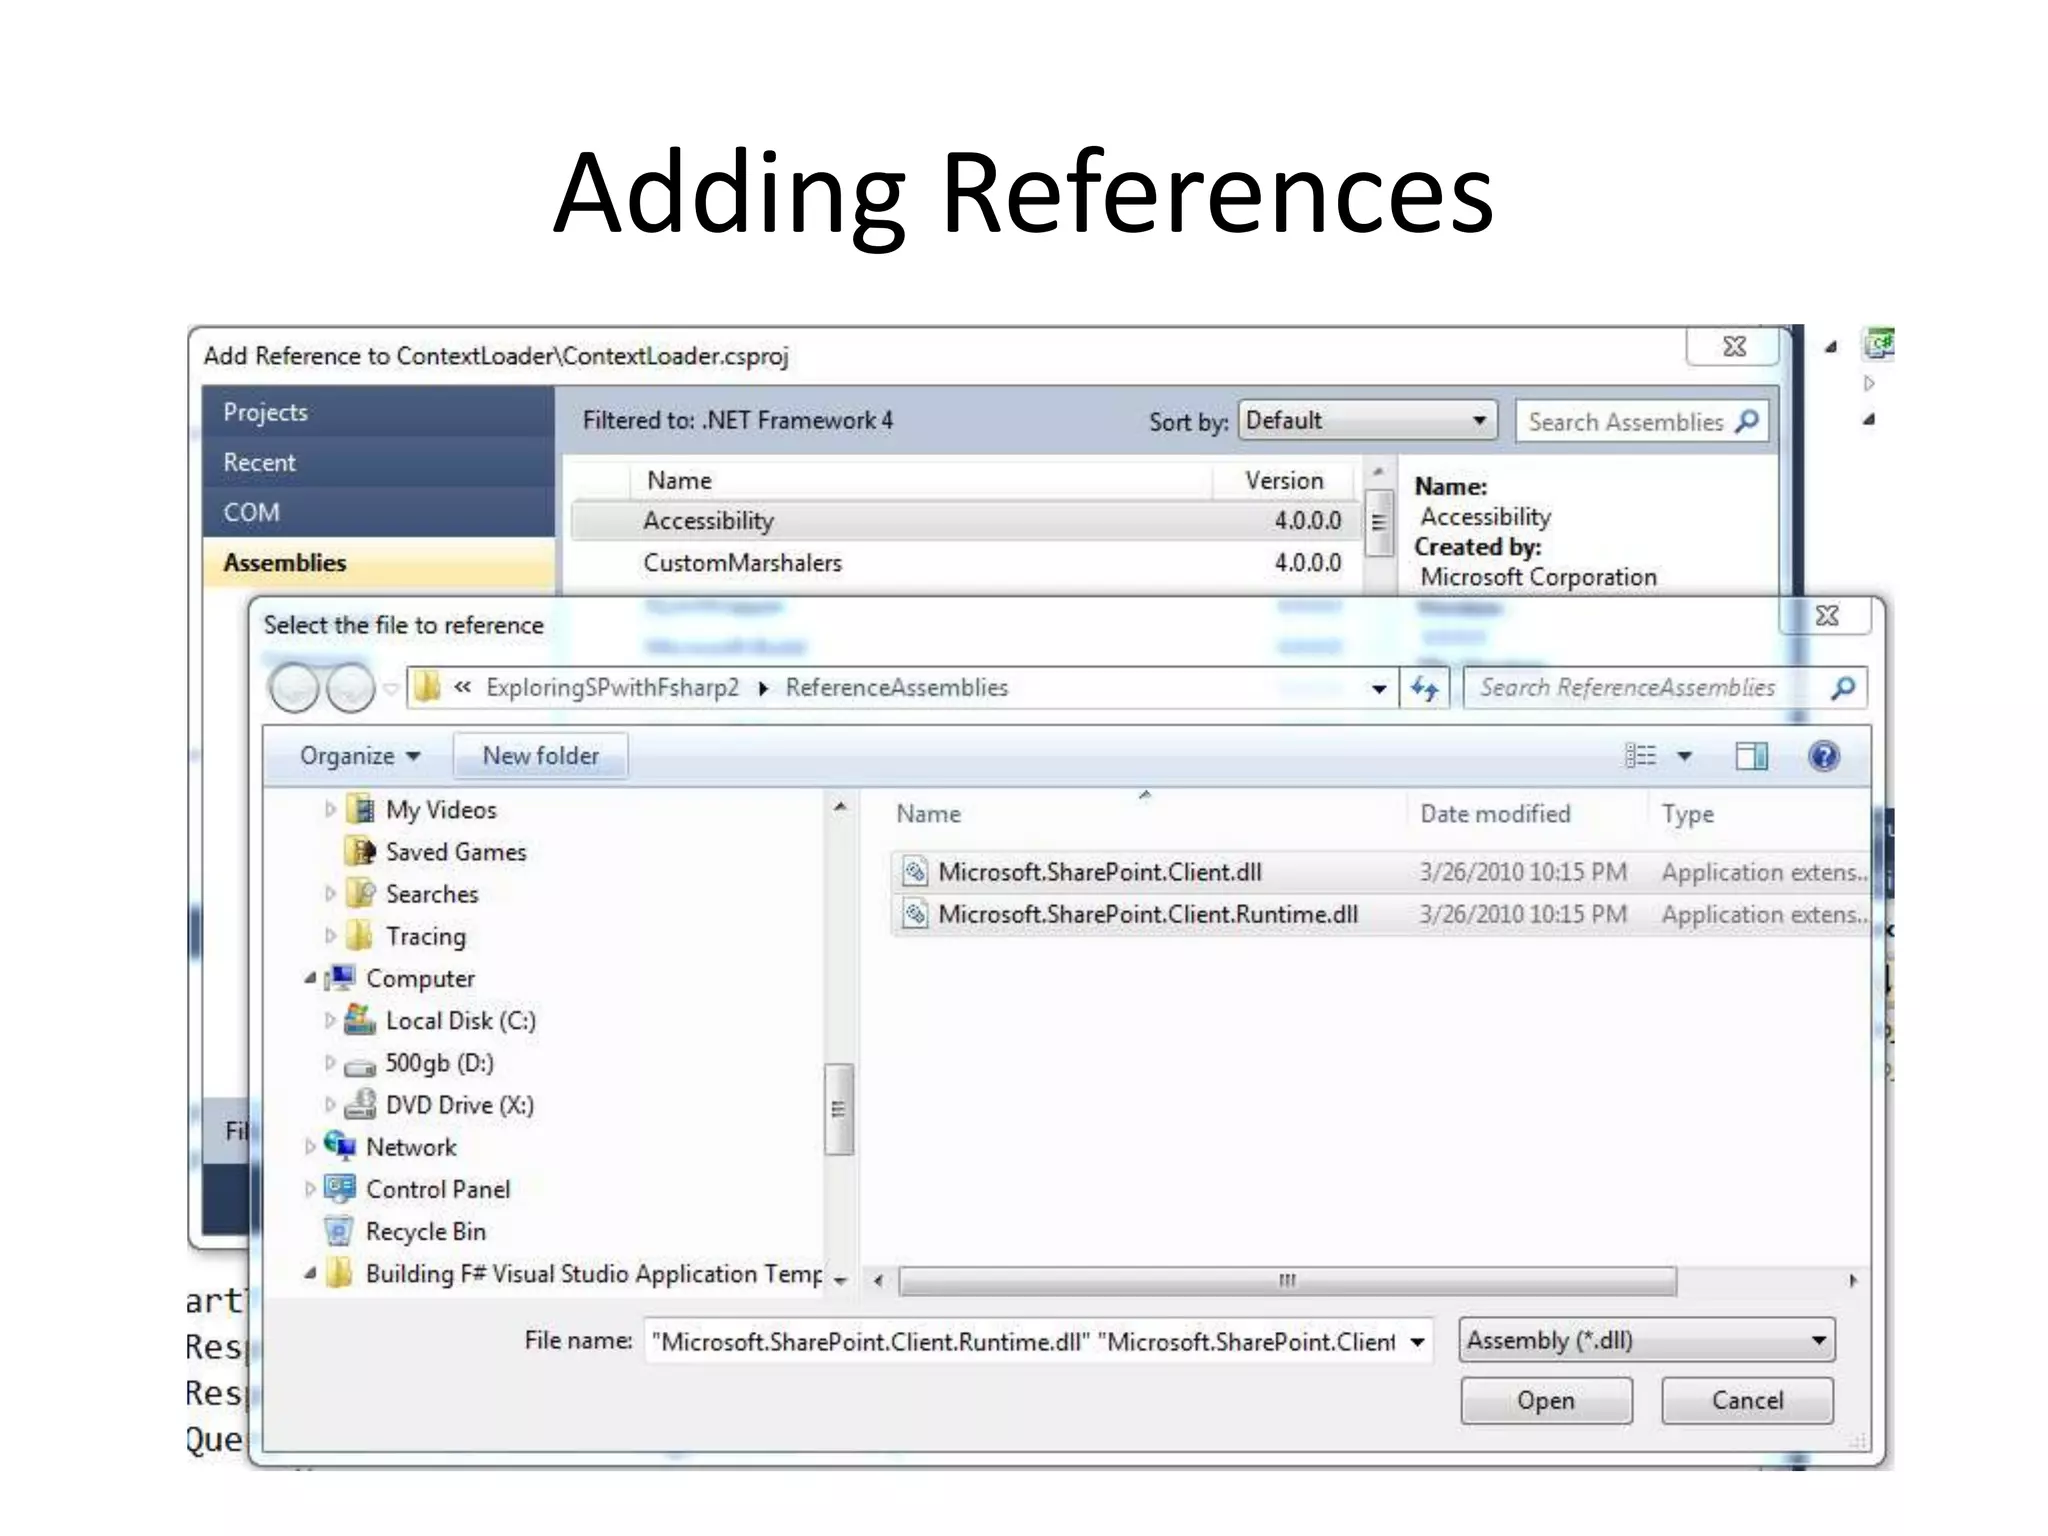The width and height of the screenshot is (2048, 1536).
Task: Toggle the preview pane icon
Action: [1751, 756]
